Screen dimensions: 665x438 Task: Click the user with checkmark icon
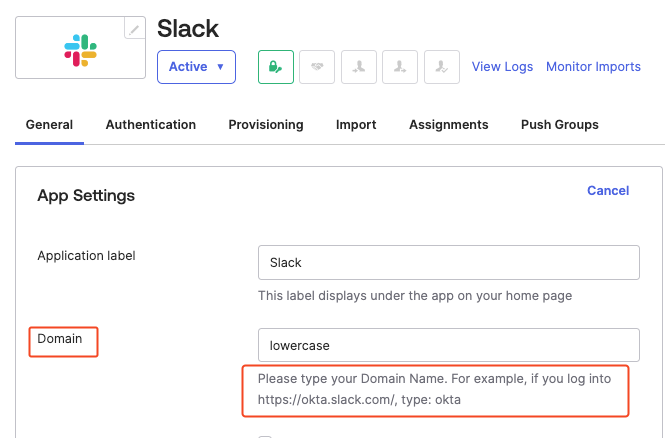click(442, 67)
